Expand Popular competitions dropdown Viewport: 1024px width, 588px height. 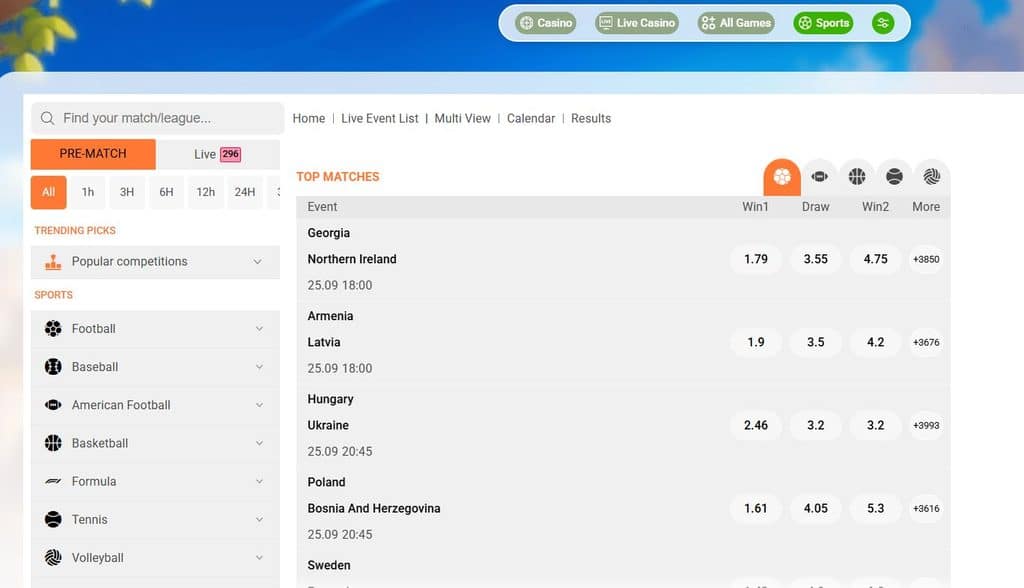[155, 262]
